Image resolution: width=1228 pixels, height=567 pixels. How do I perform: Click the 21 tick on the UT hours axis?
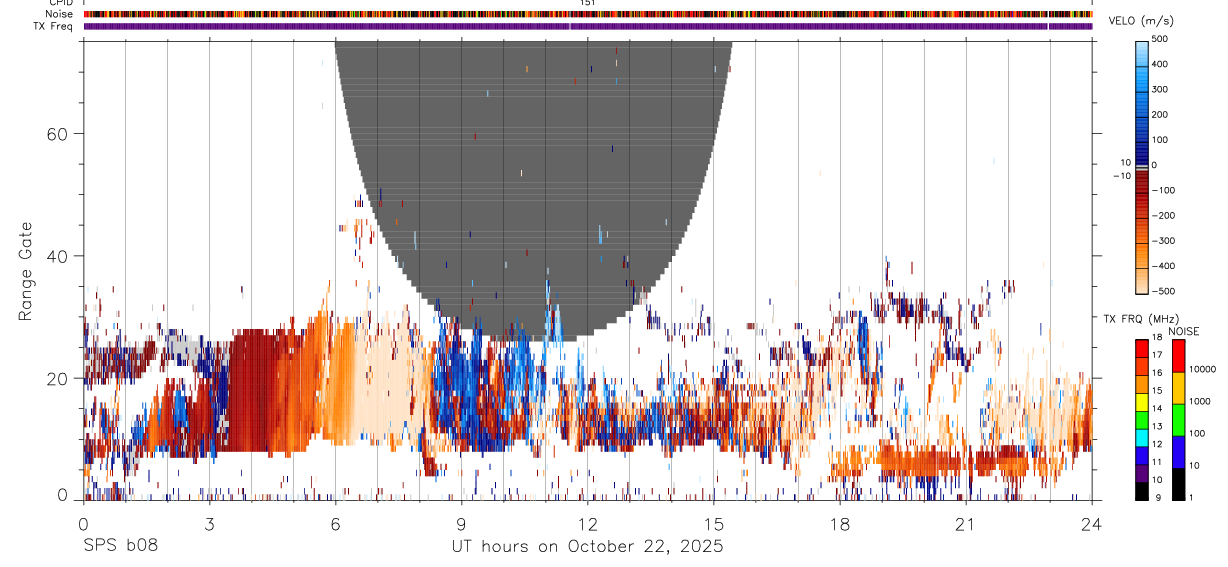[x=966, y=524]
